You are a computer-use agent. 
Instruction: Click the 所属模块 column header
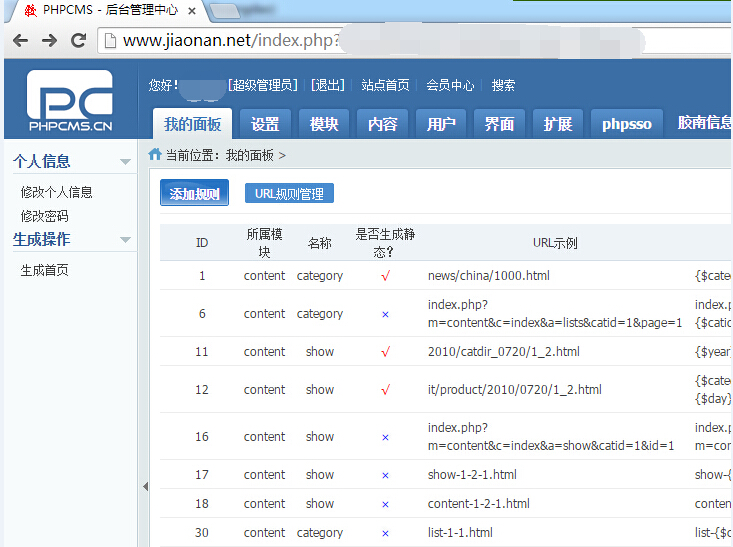coord(264,243)
